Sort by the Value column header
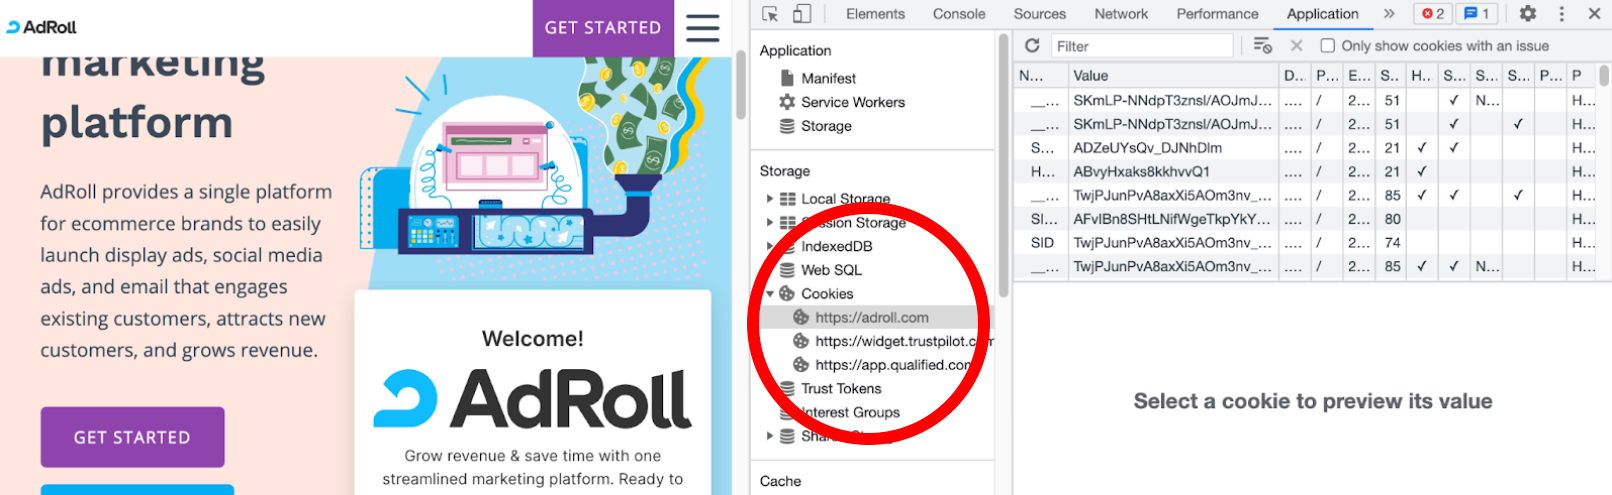 click(x=1173, y=75)
